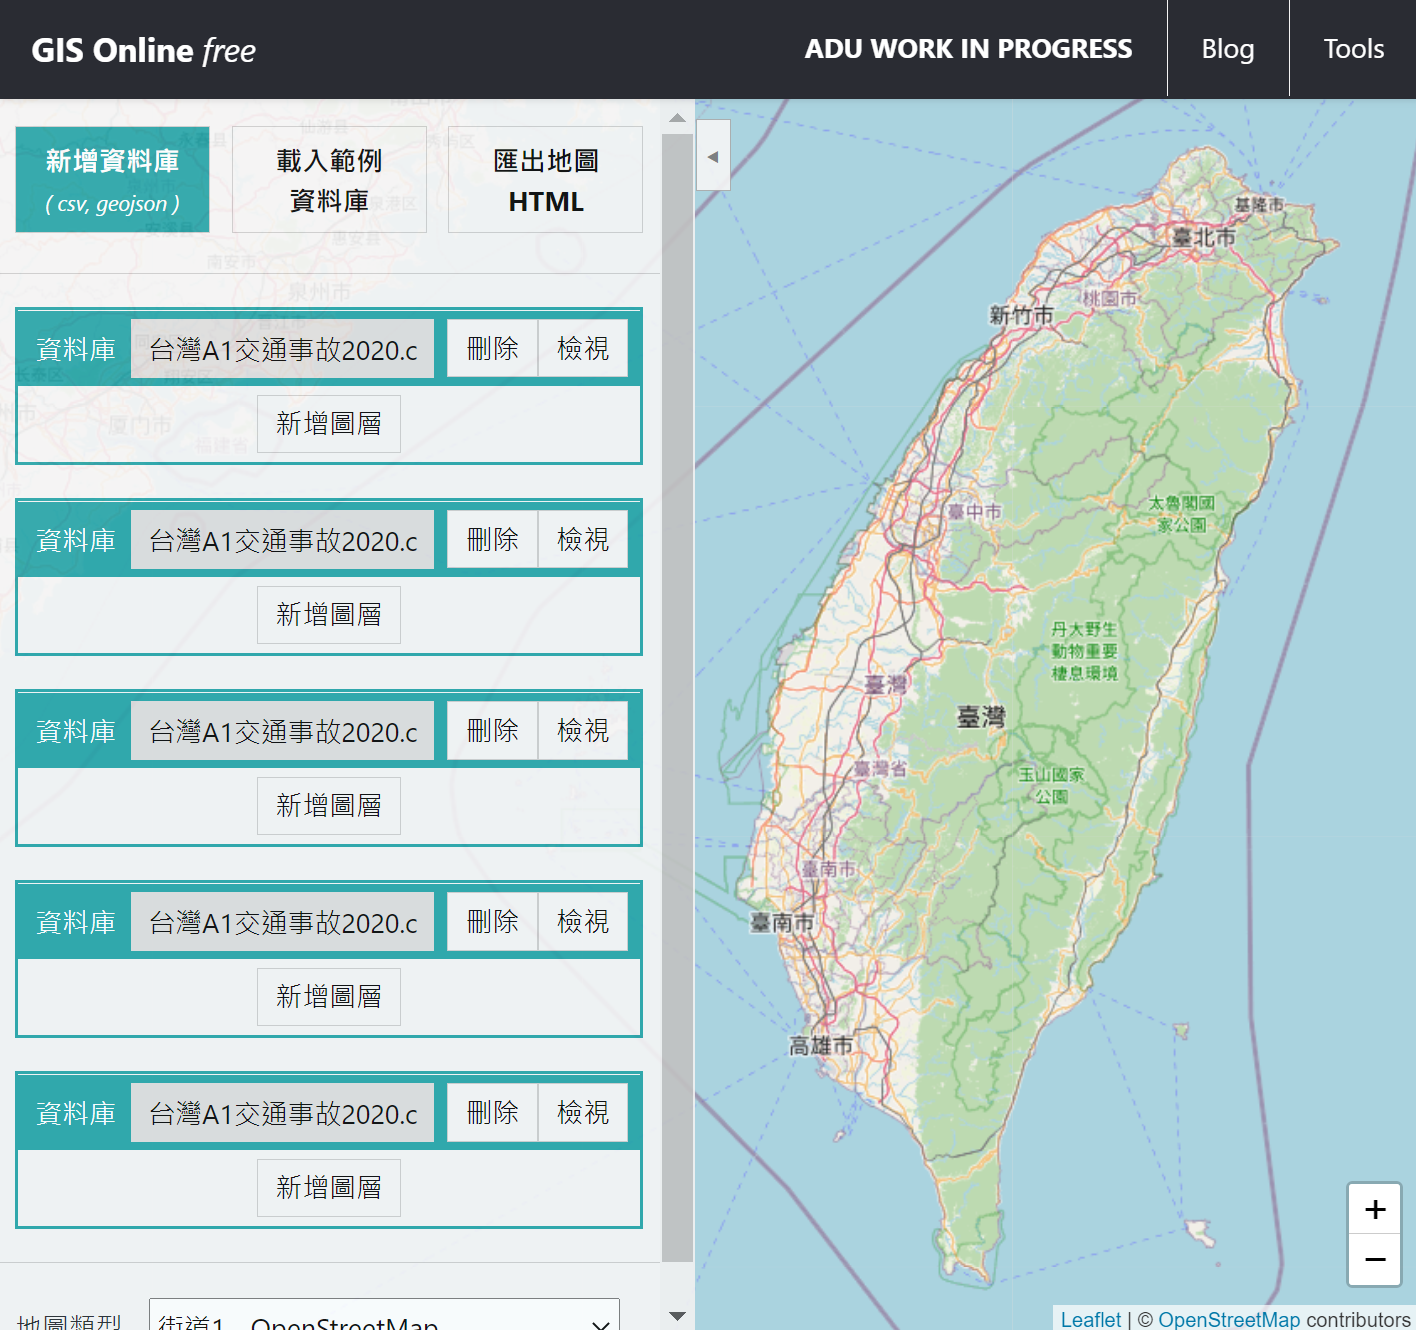
Task: Delete the second database with 刪除
Action: coord(492,540)
